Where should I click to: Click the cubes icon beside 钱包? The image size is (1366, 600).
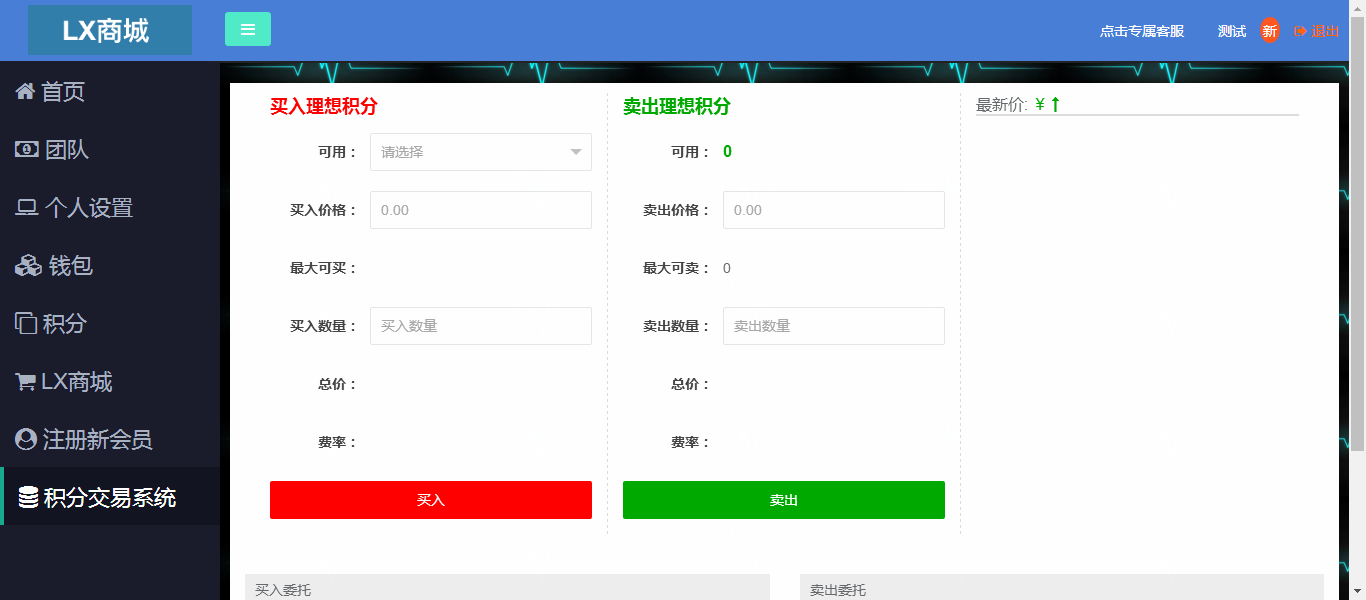(x=28, y=266)
